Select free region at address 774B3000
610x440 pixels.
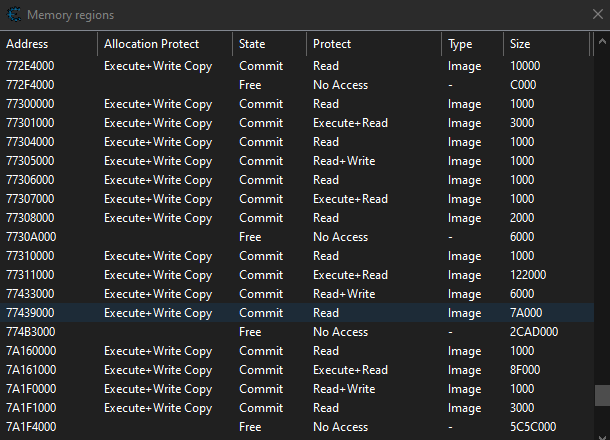(30, 332)
